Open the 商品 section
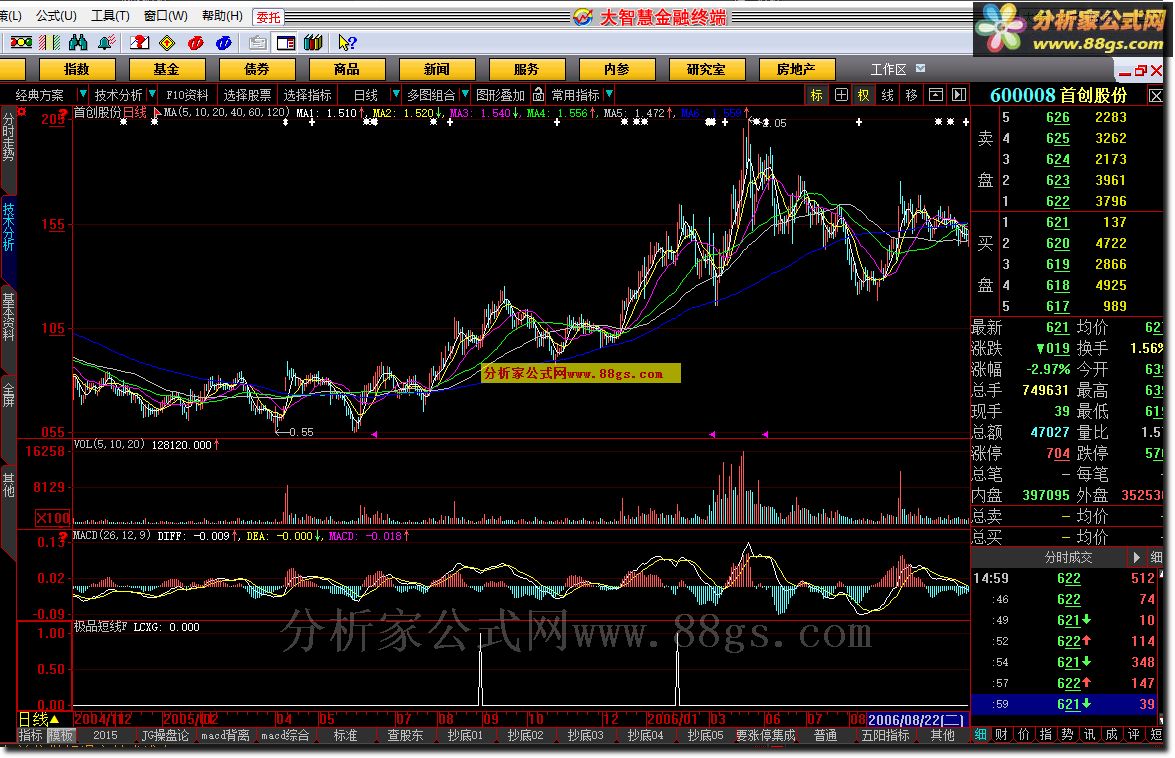 [347, 70]
